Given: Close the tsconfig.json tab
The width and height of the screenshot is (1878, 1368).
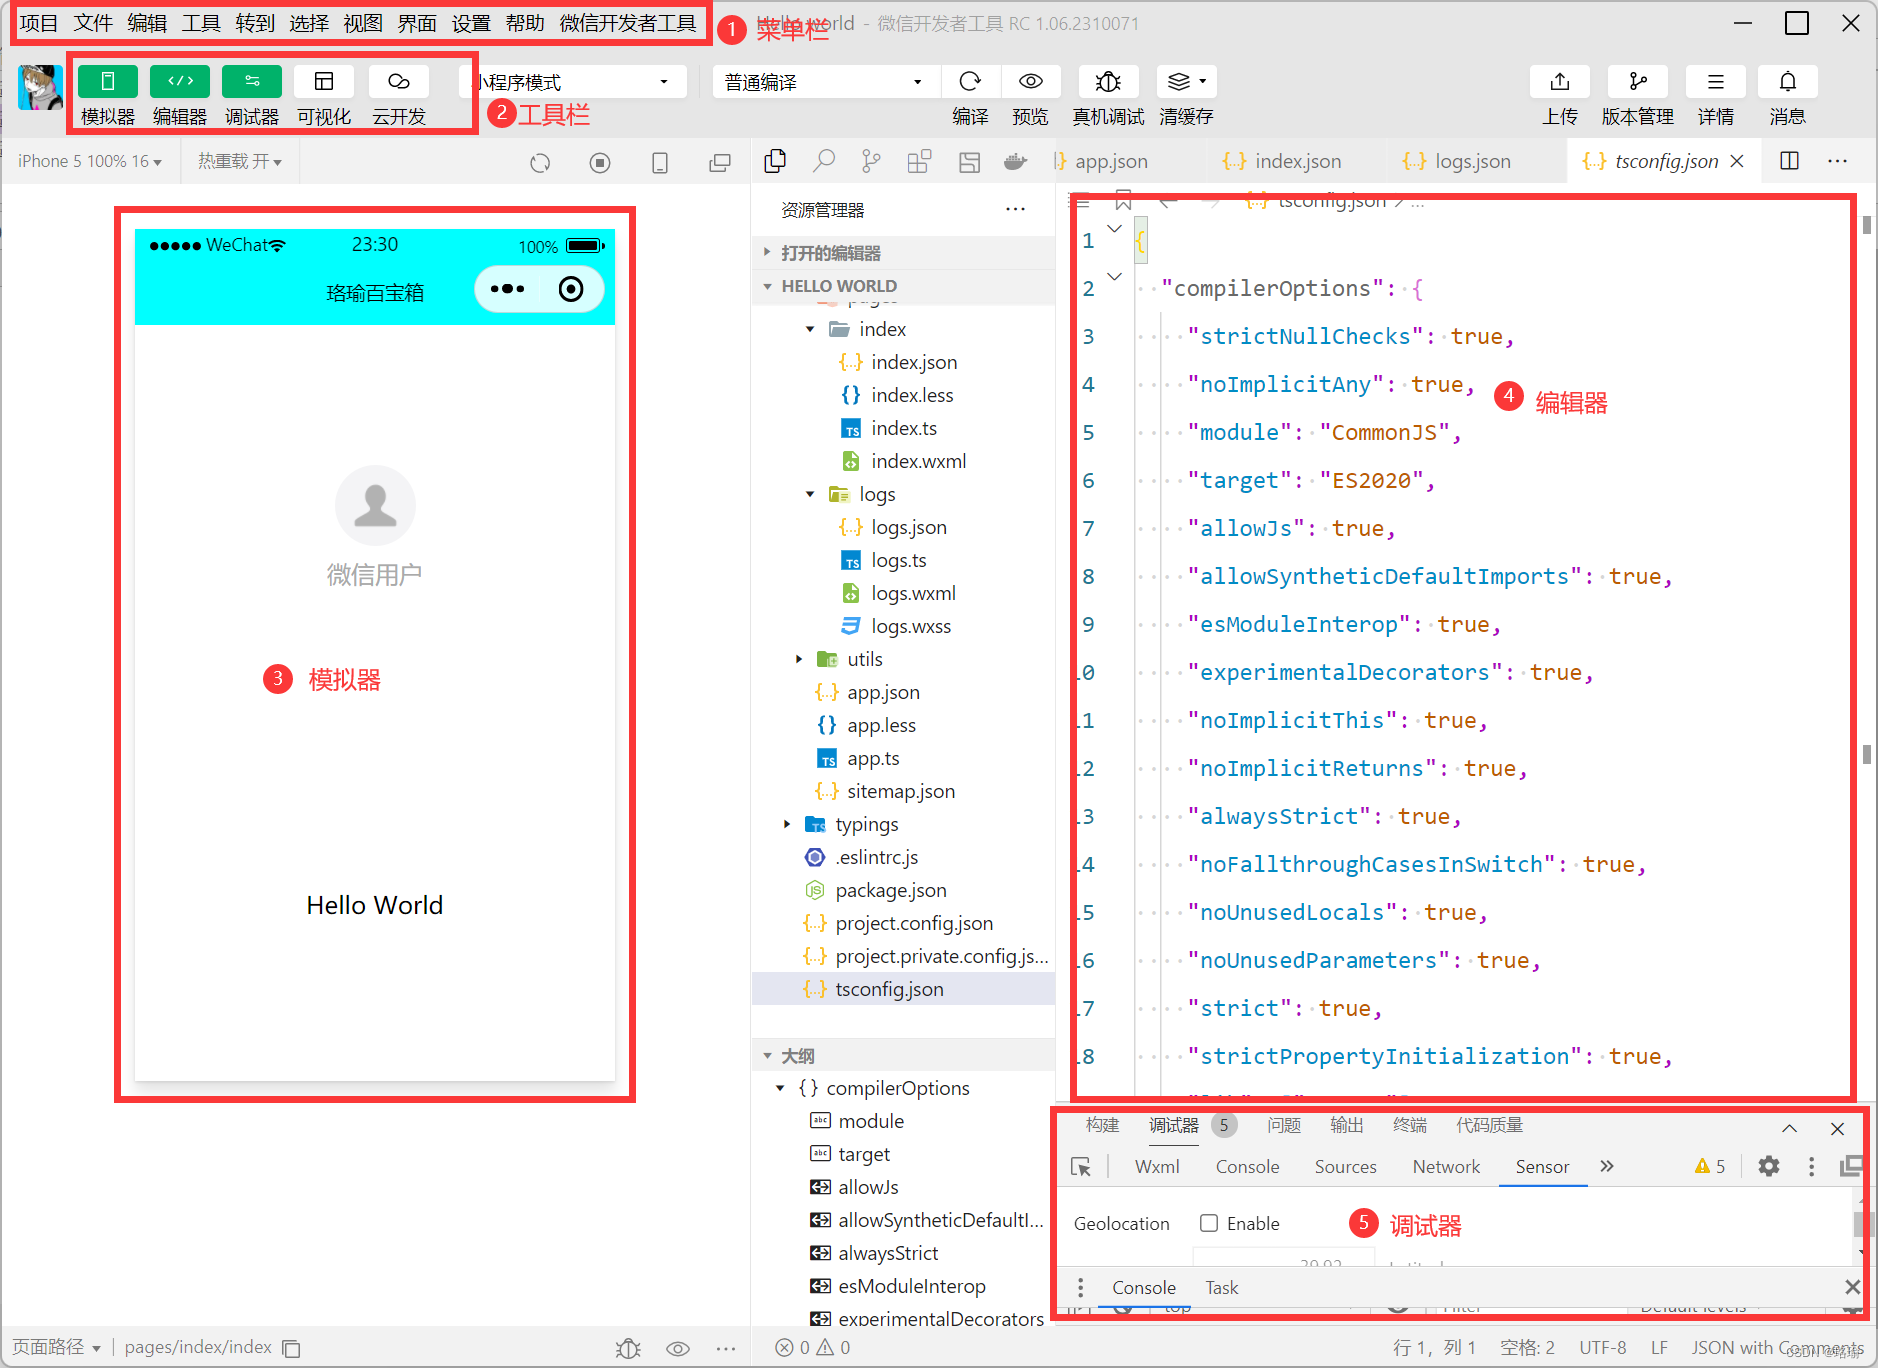Looking at the screenshot, I should point(1737,161).
